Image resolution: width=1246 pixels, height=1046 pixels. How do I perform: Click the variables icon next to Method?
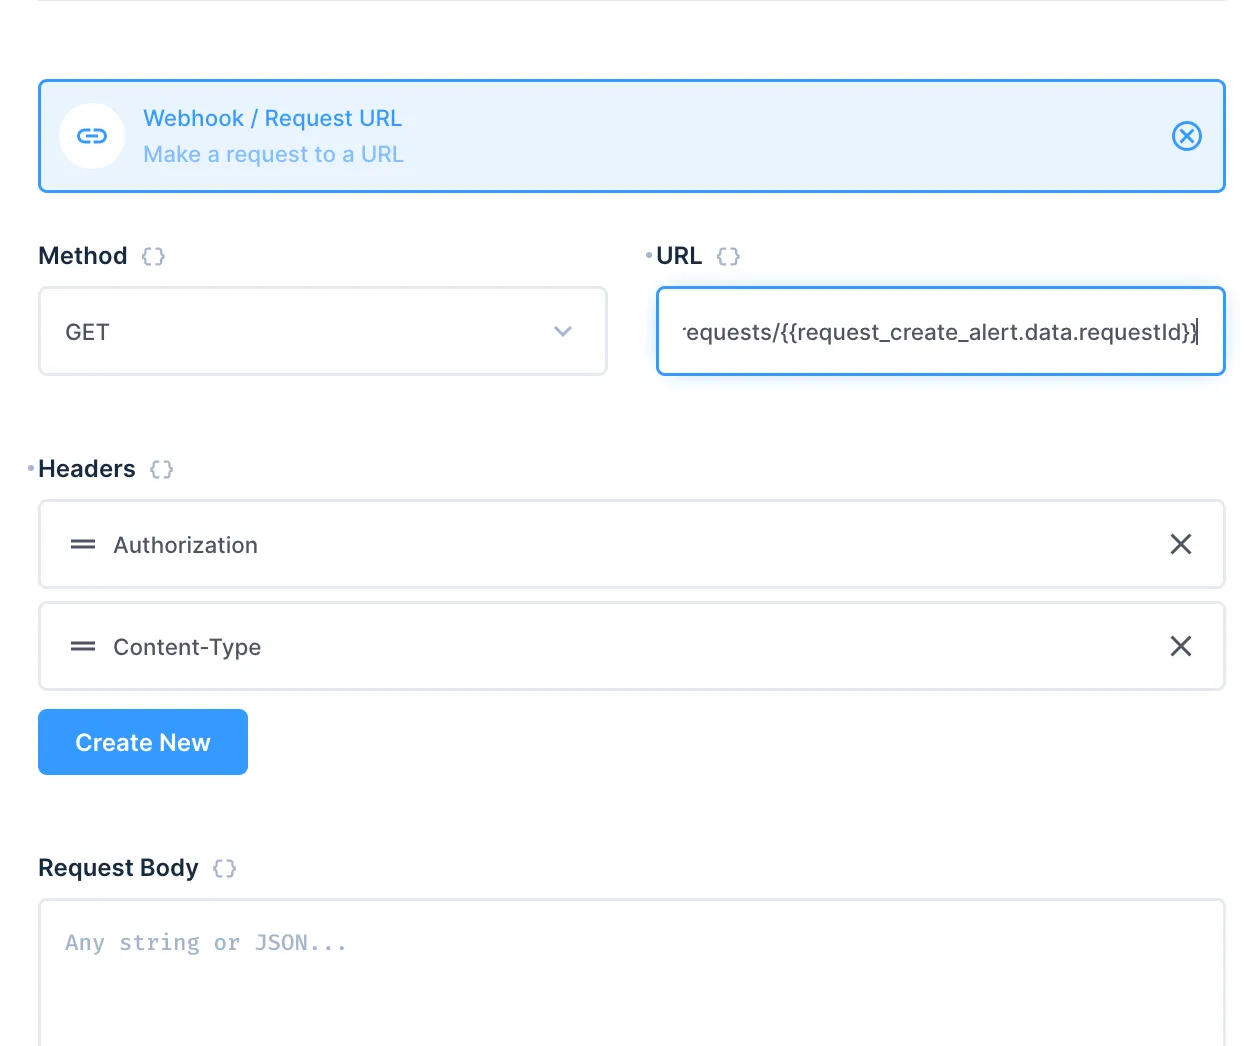pos(153,256)
